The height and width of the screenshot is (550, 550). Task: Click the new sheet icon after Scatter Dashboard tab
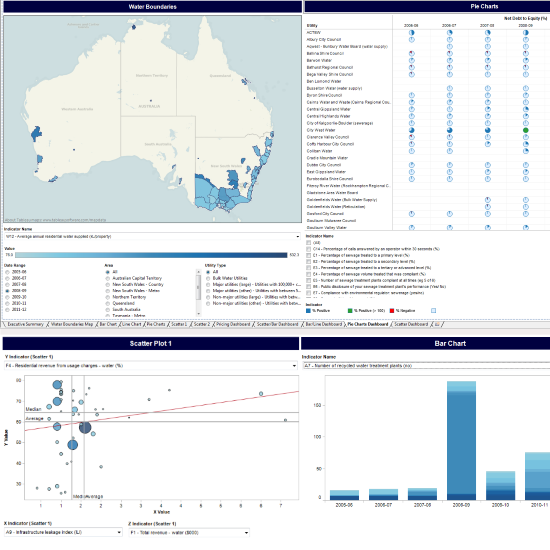pos(437,324)
